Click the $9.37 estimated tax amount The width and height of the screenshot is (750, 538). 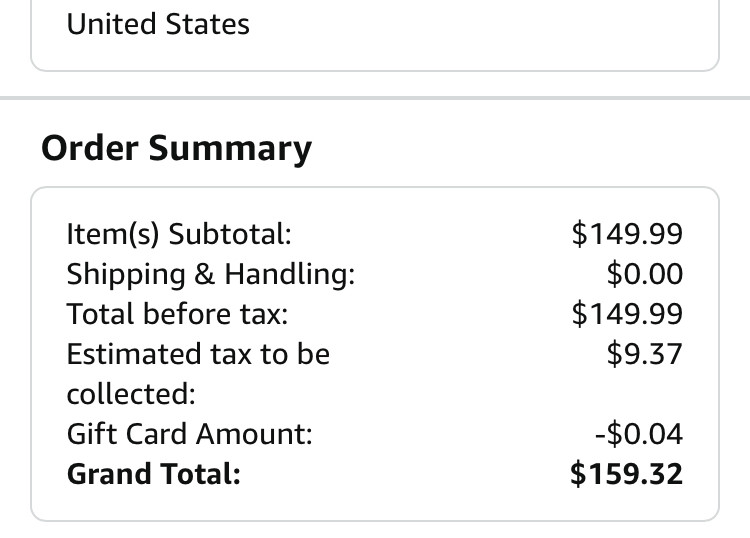pos(644,354)
